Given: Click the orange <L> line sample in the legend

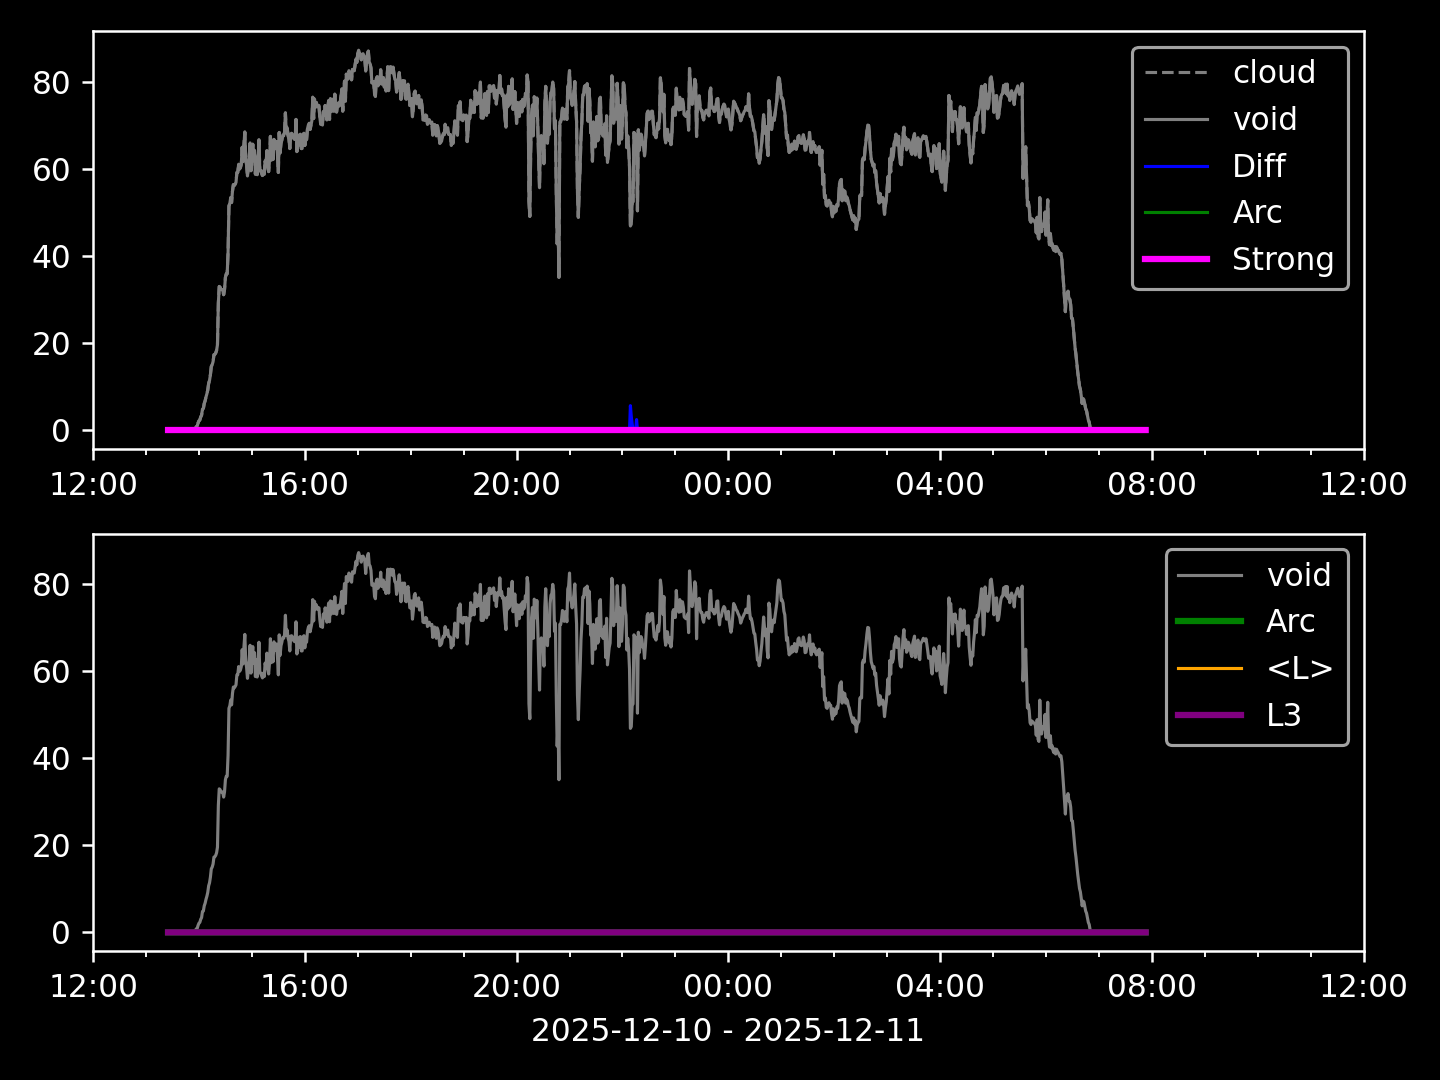Looking at the screenshot, I should (x=1210, y=668).
